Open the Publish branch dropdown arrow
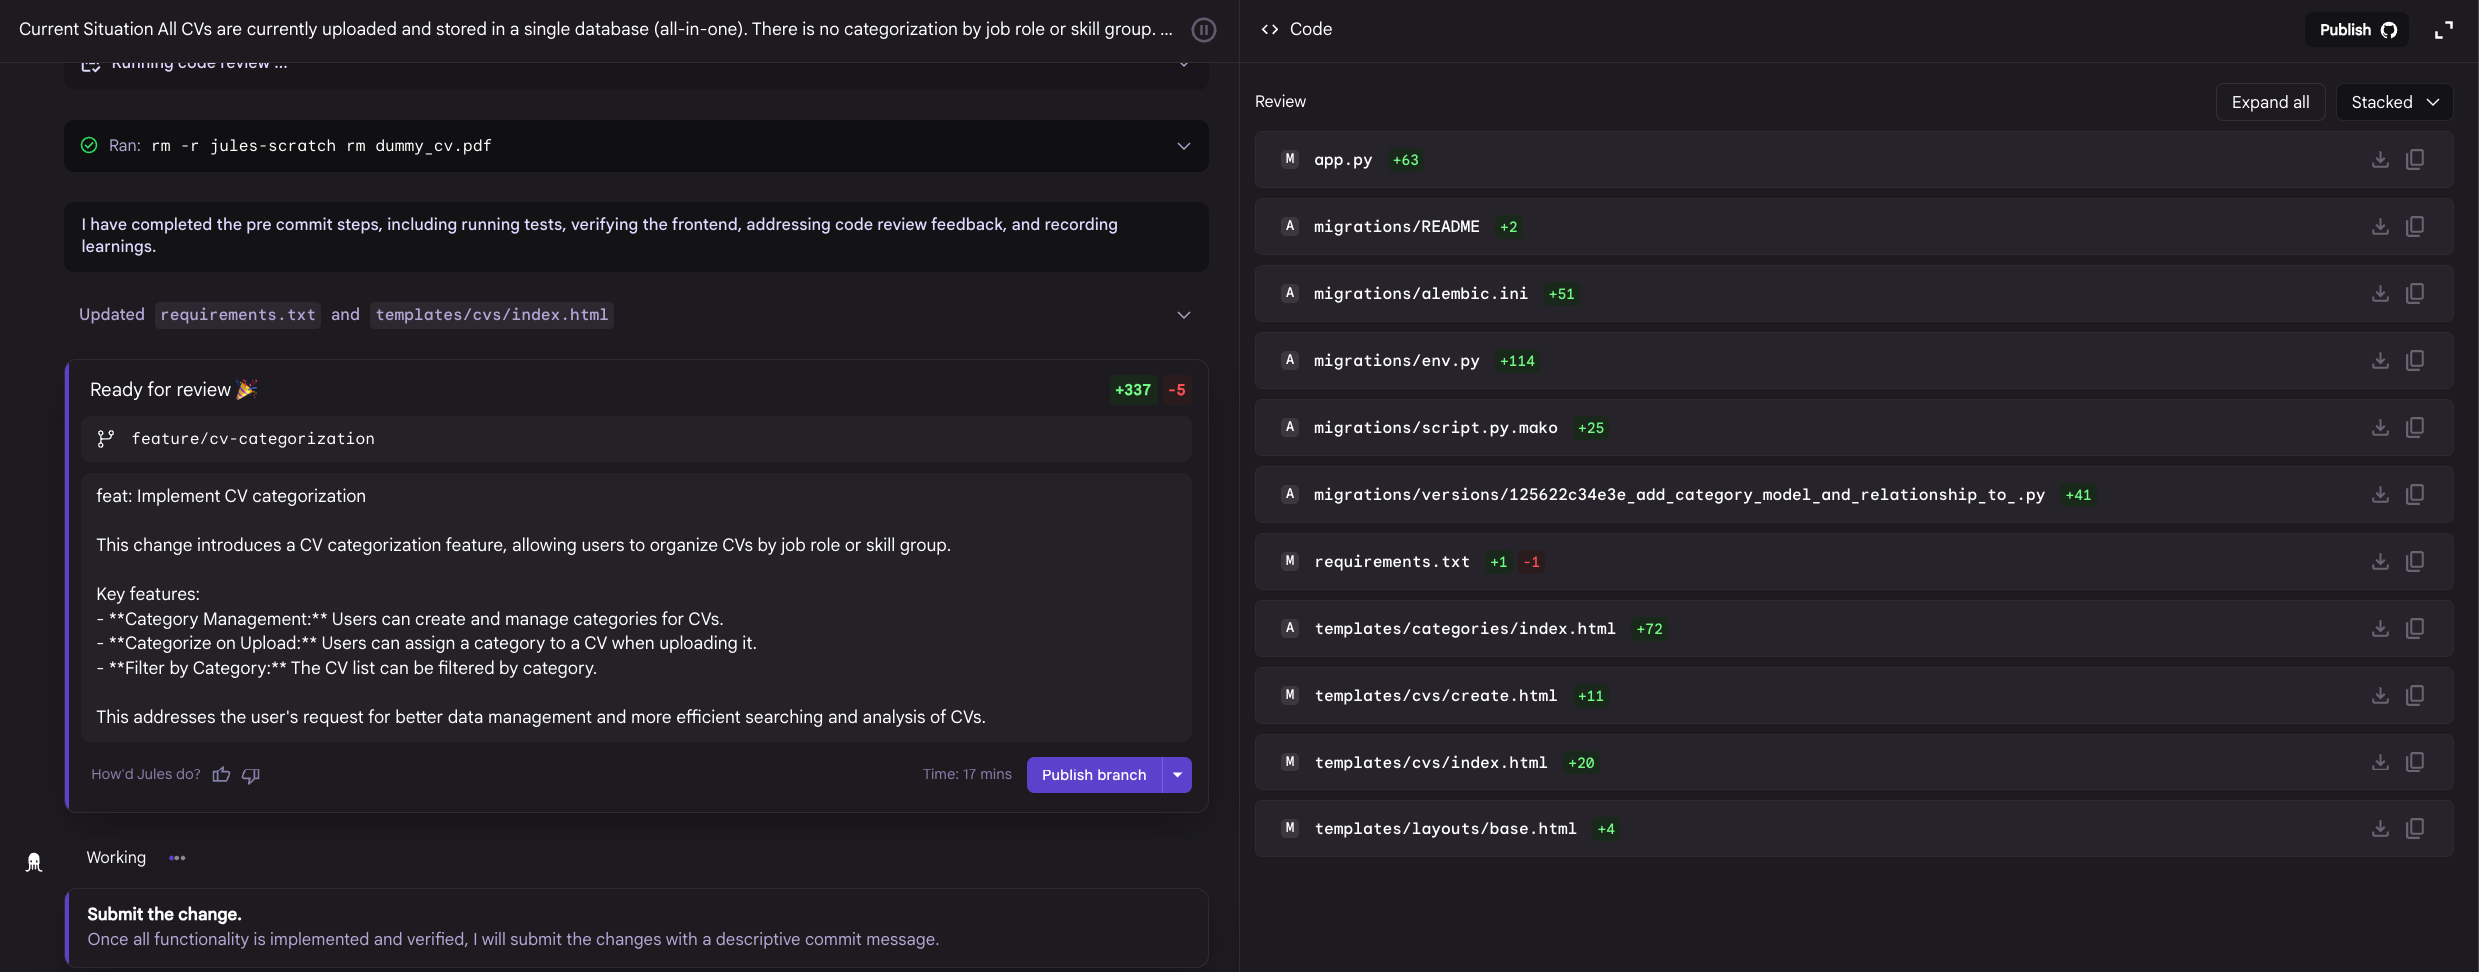2479x972 pixels. pos(1178,775)
